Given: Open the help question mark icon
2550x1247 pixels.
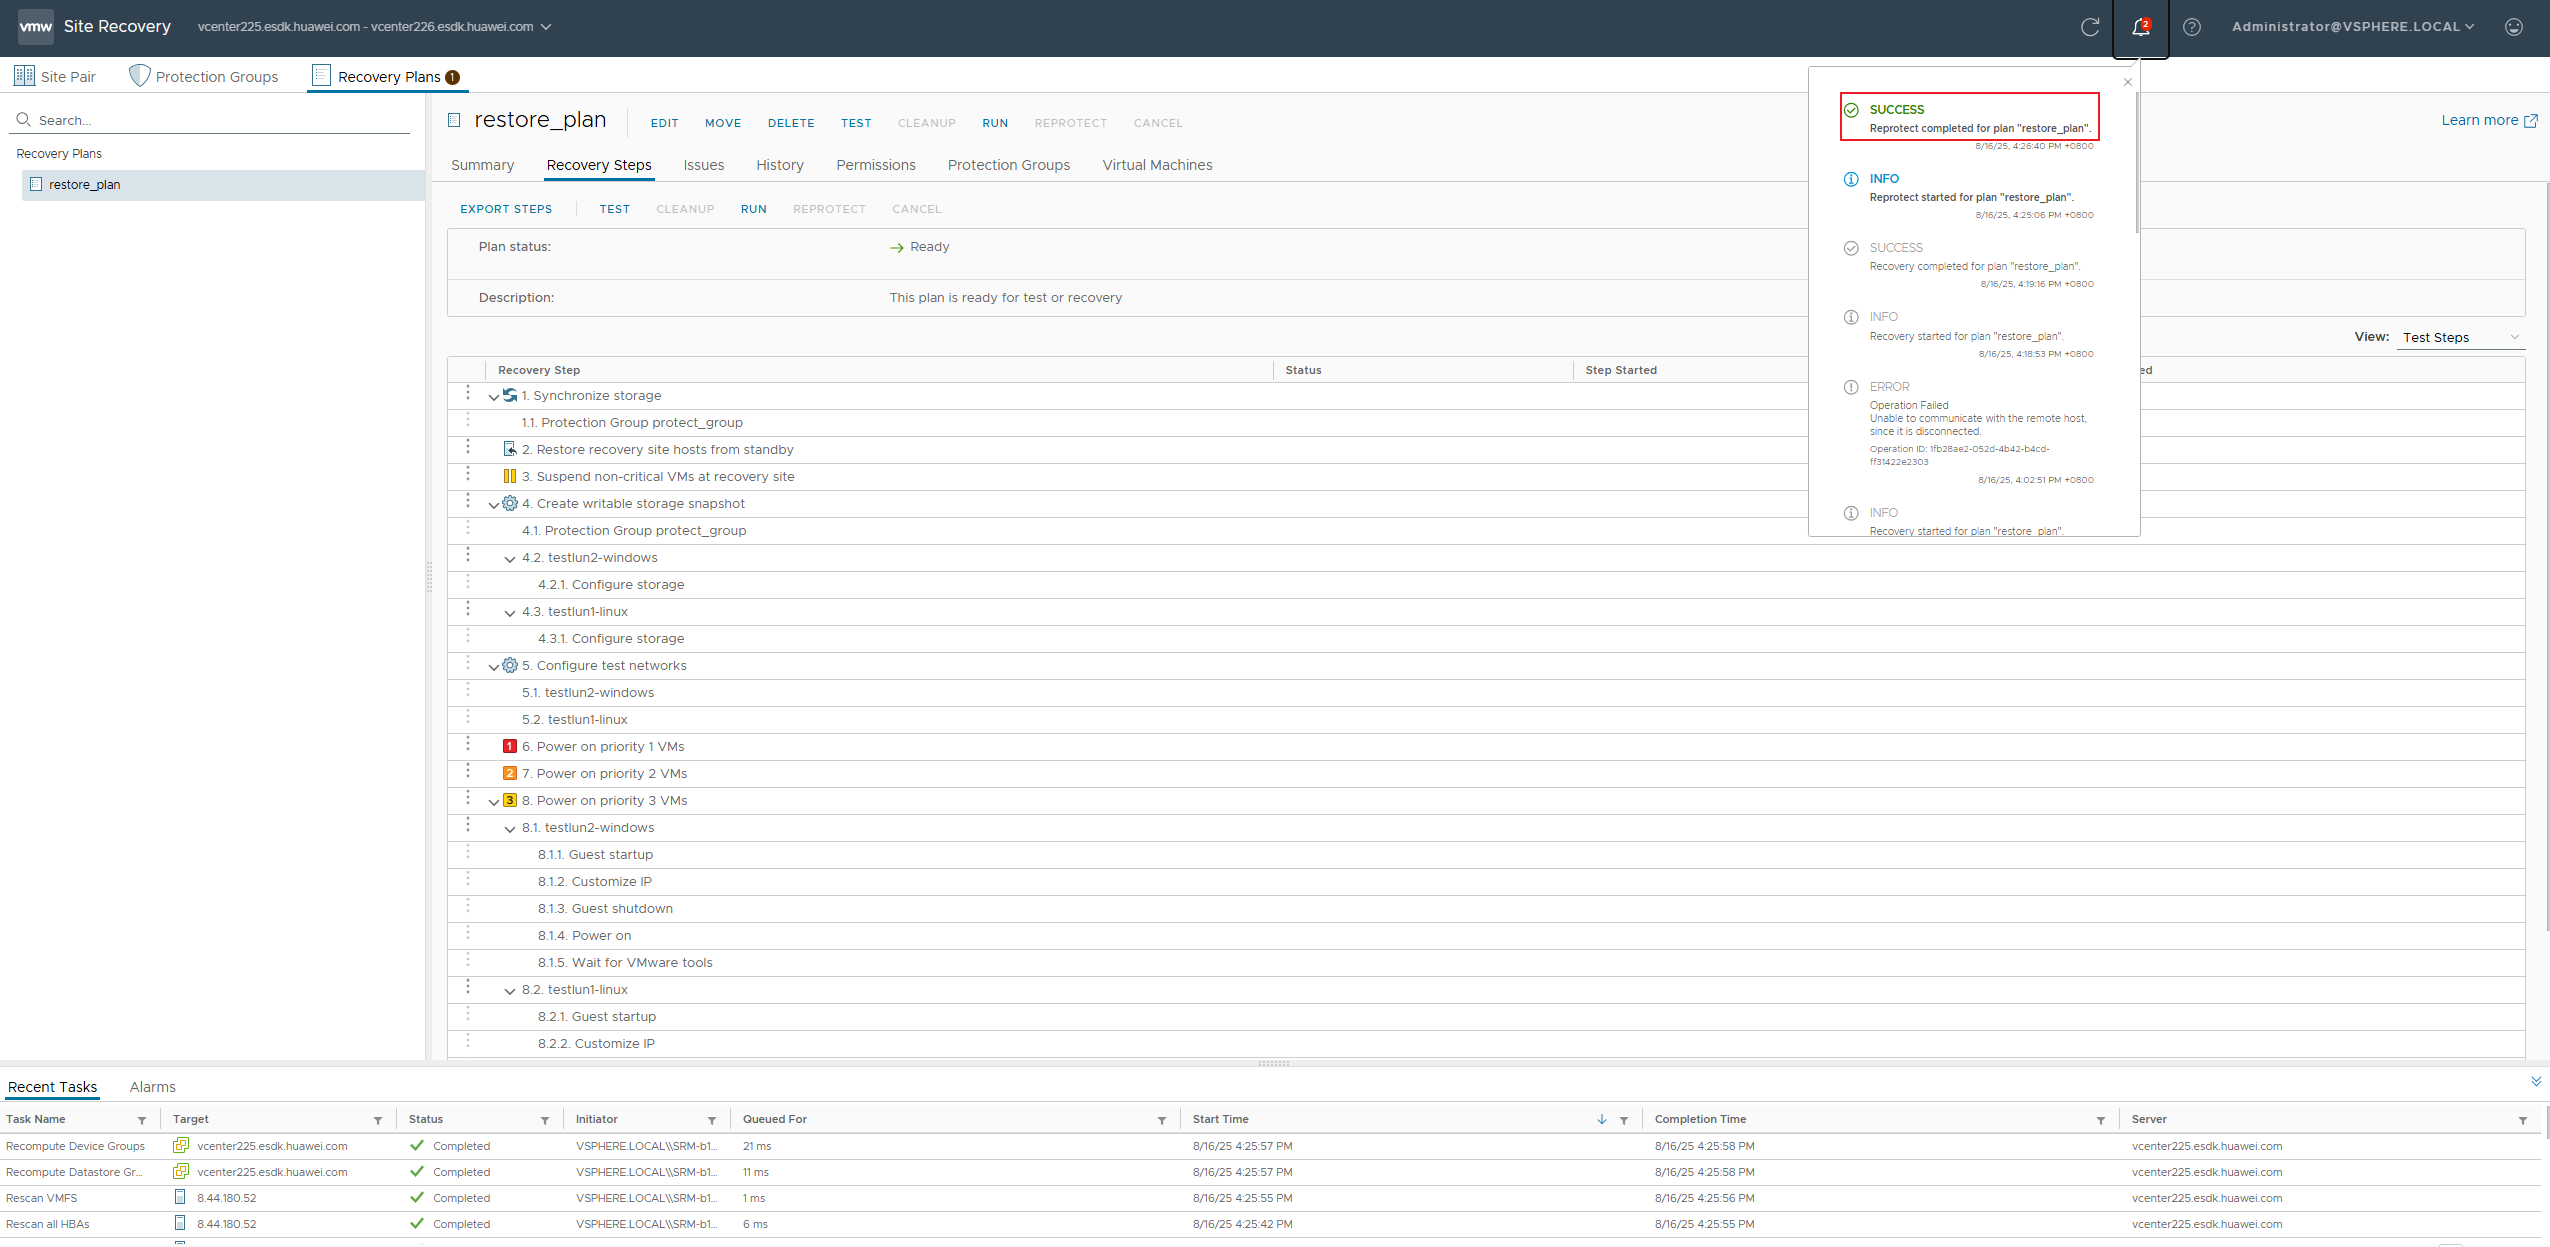Looking at the screenshot, I should pyautogui.click(x=2191, y=27).
